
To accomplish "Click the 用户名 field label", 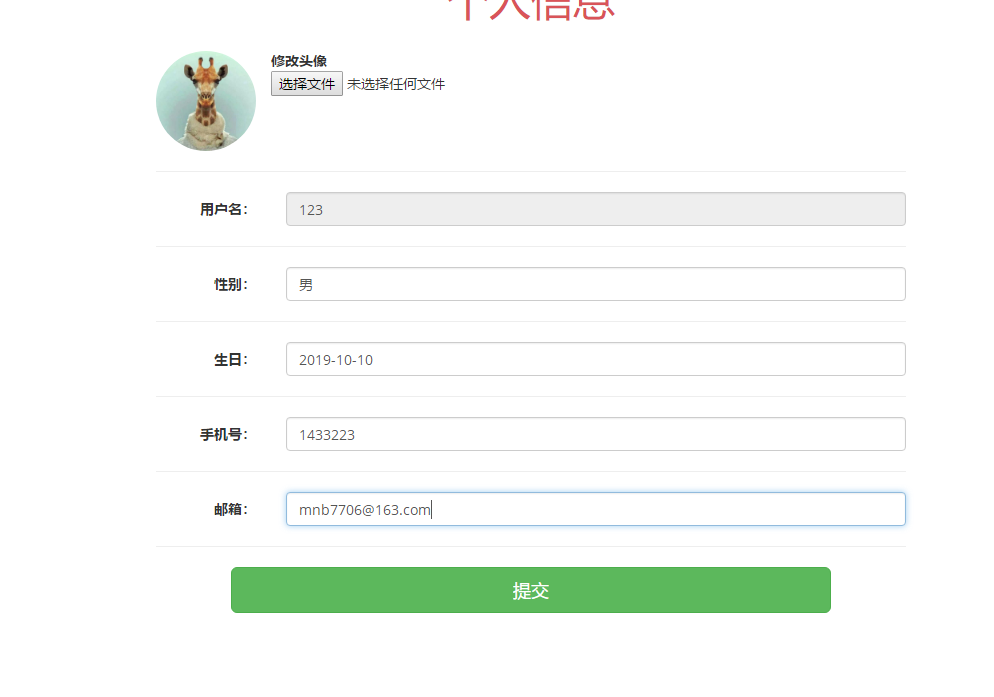I will pos(224,209).
